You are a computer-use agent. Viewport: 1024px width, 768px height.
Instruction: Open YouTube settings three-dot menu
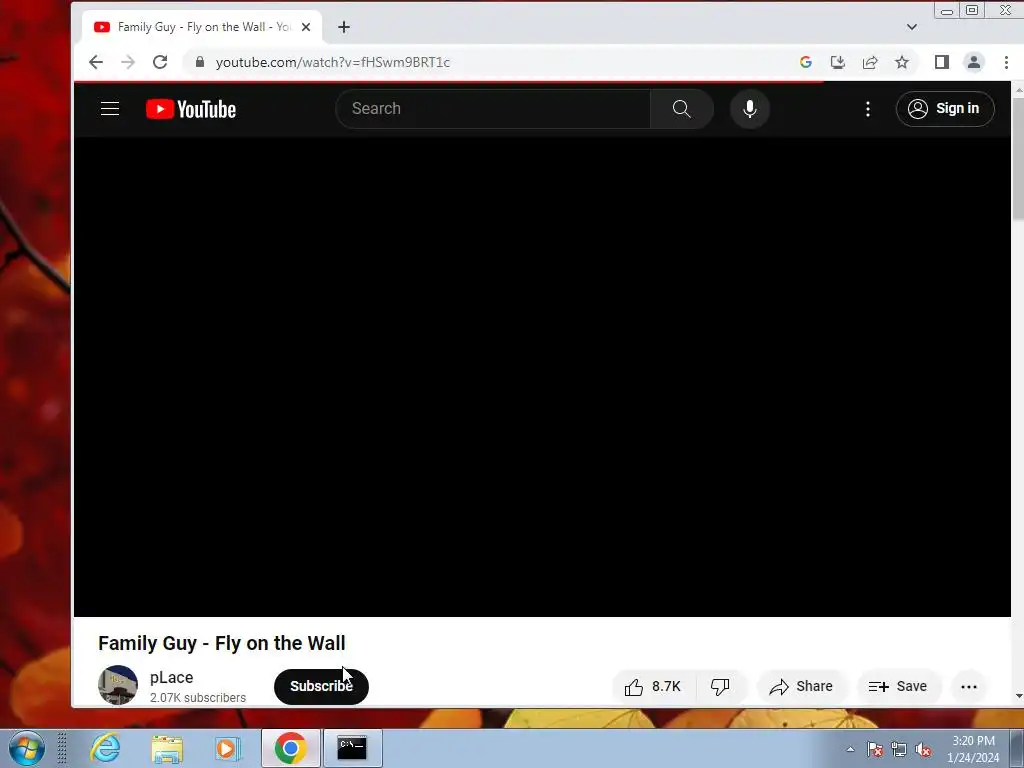(867, 109)
